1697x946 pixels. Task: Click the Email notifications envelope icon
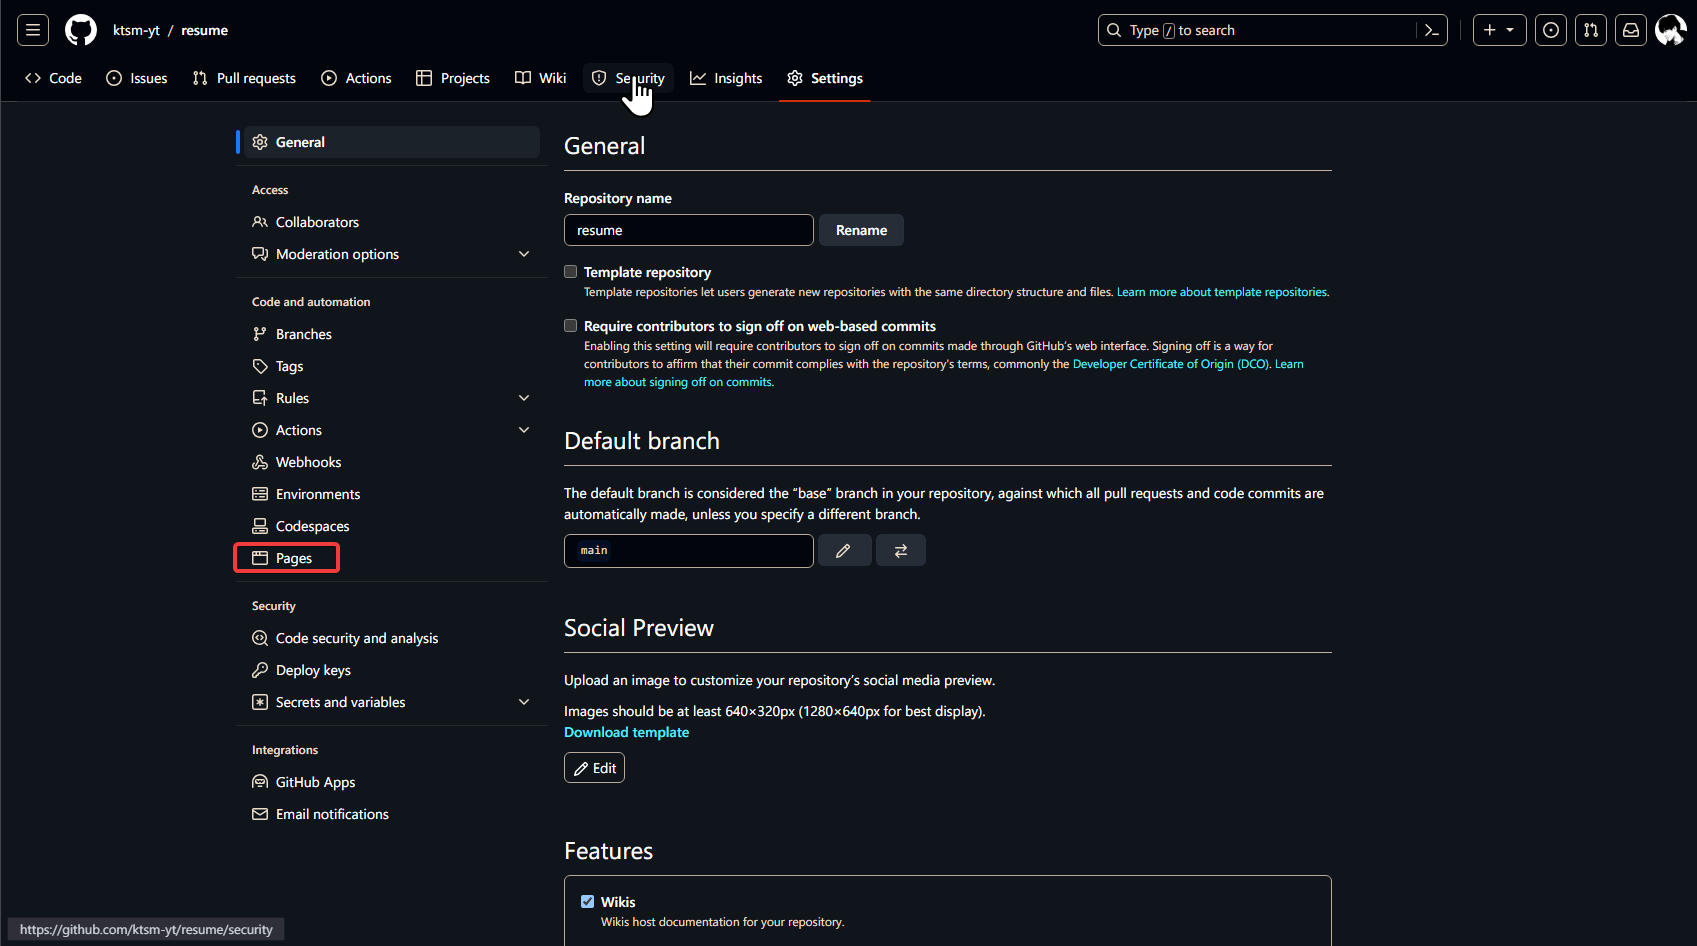[x=260, y=814]
